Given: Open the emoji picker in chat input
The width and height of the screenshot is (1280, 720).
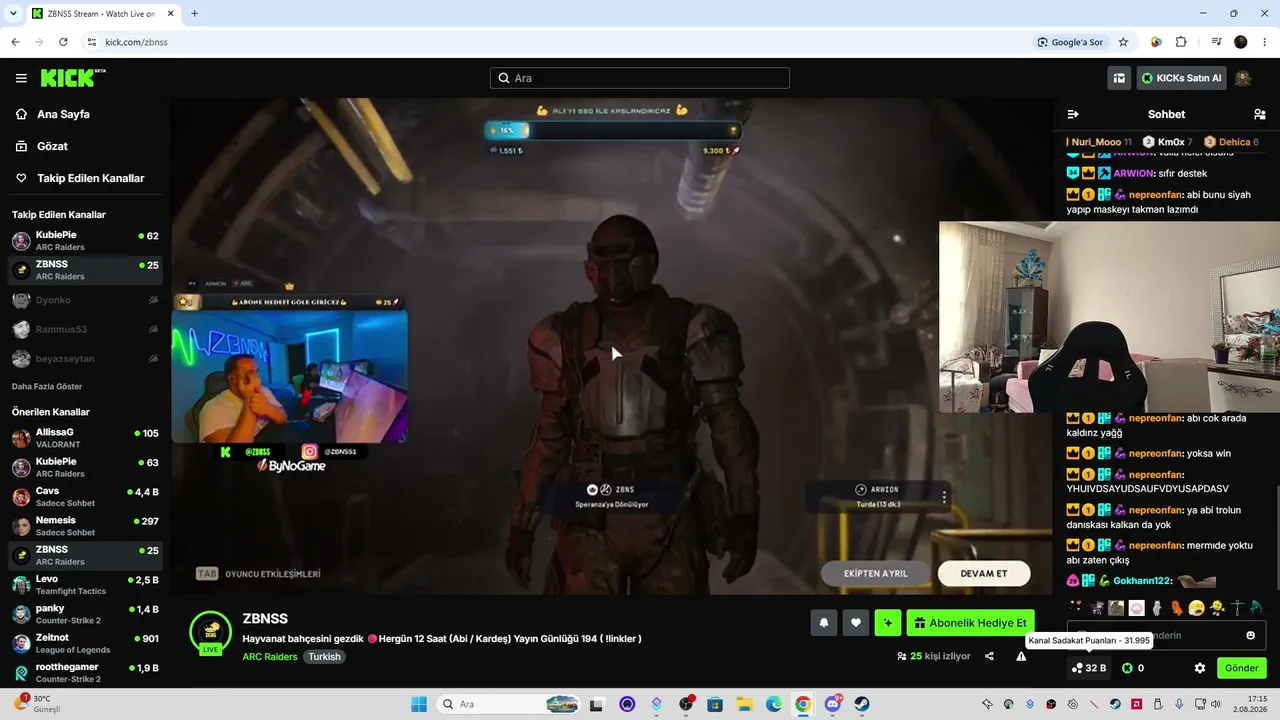Looking at the screenshot, I should pyautogui.click(x=1250, y=635).
